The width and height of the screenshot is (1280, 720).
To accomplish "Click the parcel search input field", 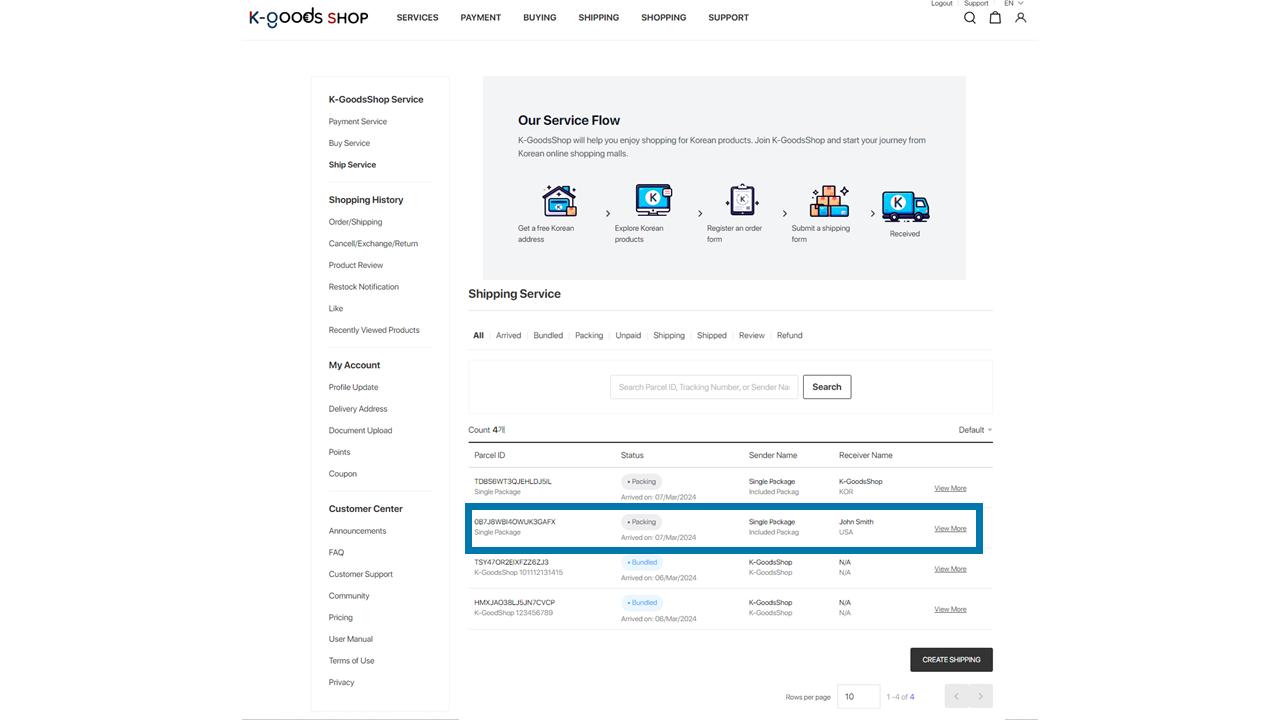I will 704,387.
